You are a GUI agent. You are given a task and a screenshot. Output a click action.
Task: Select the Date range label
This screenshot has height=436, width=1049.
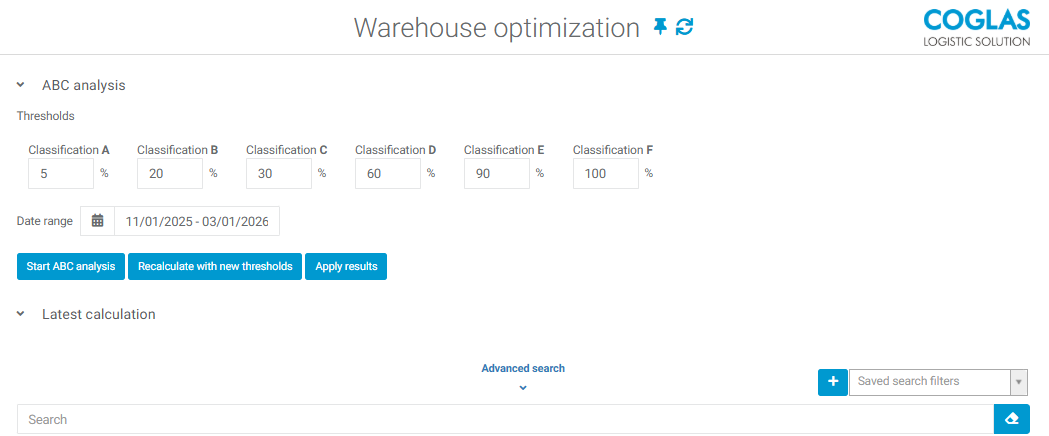click(45, 221)
